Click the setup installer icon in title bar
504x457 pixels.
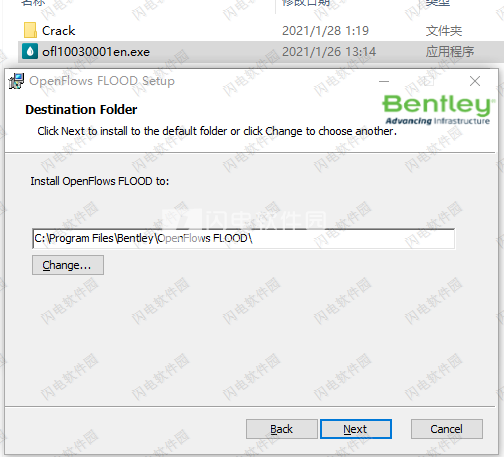pos(16,81)
